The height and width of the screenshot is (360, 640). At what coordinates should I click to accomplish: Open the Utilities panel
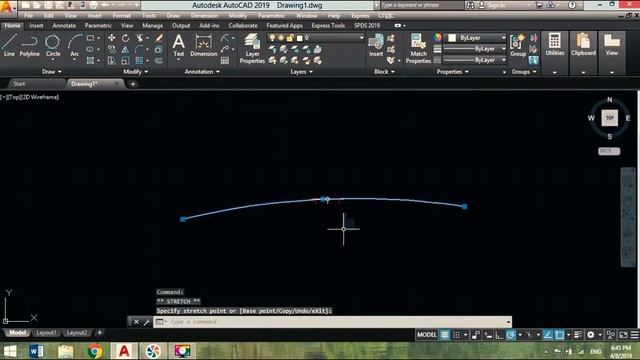[x=555, y=45]
